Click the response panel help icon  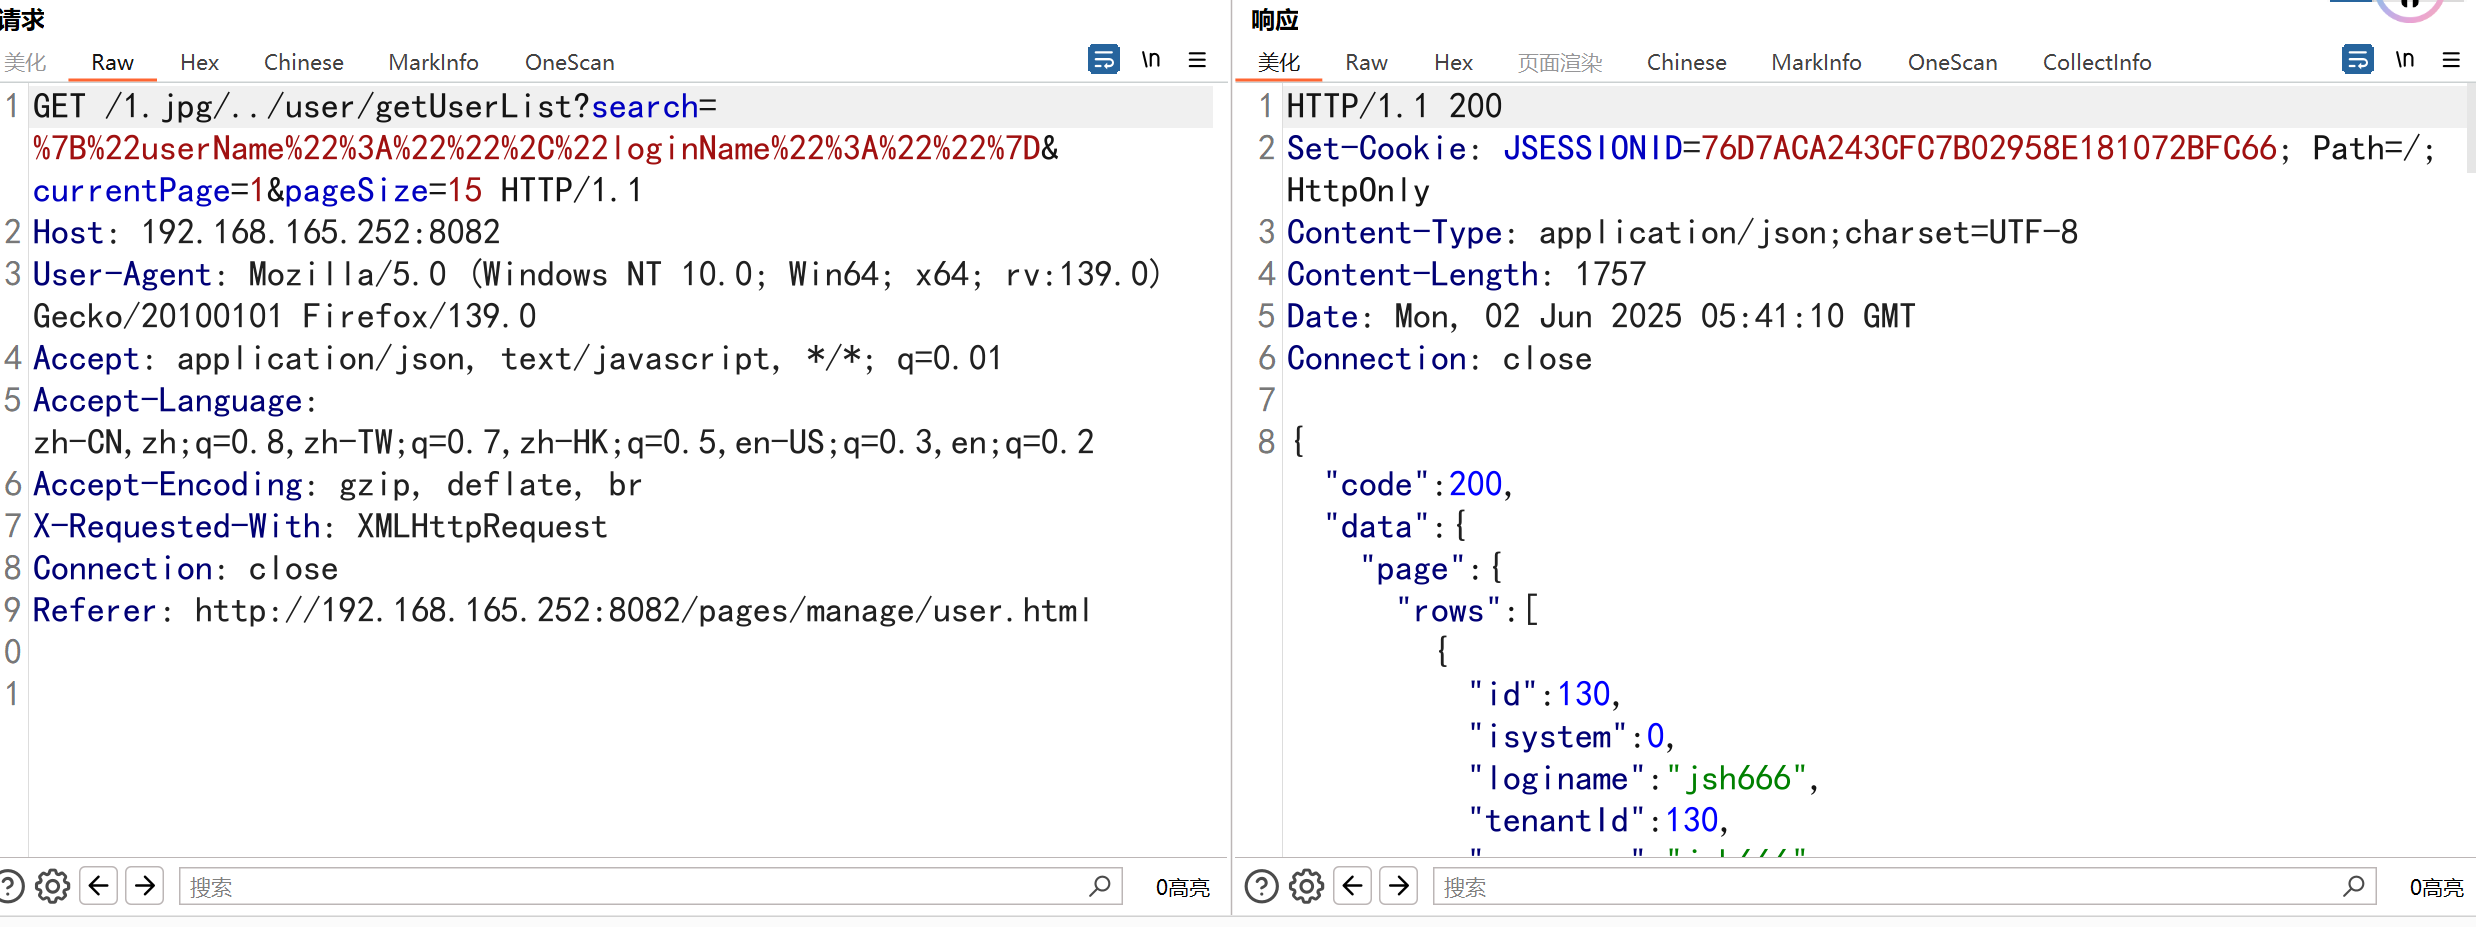[1261, 886]
